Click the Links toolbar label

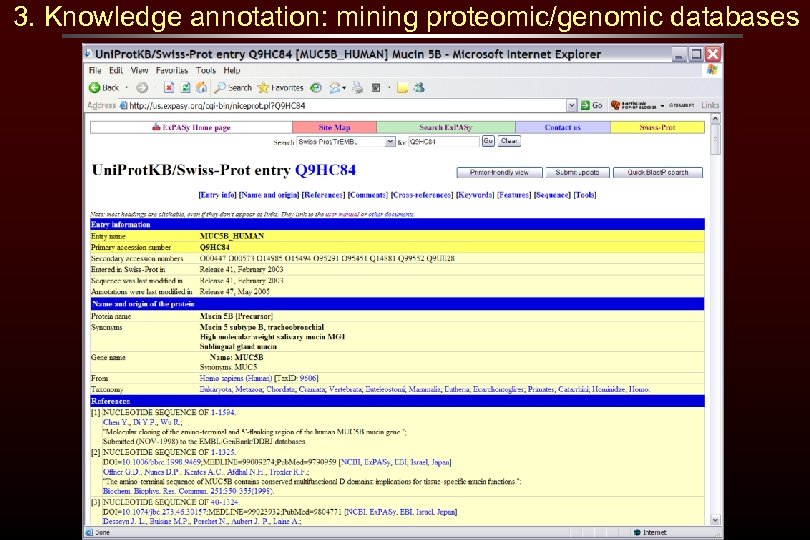pyautogui.click(x=710, y=105)
